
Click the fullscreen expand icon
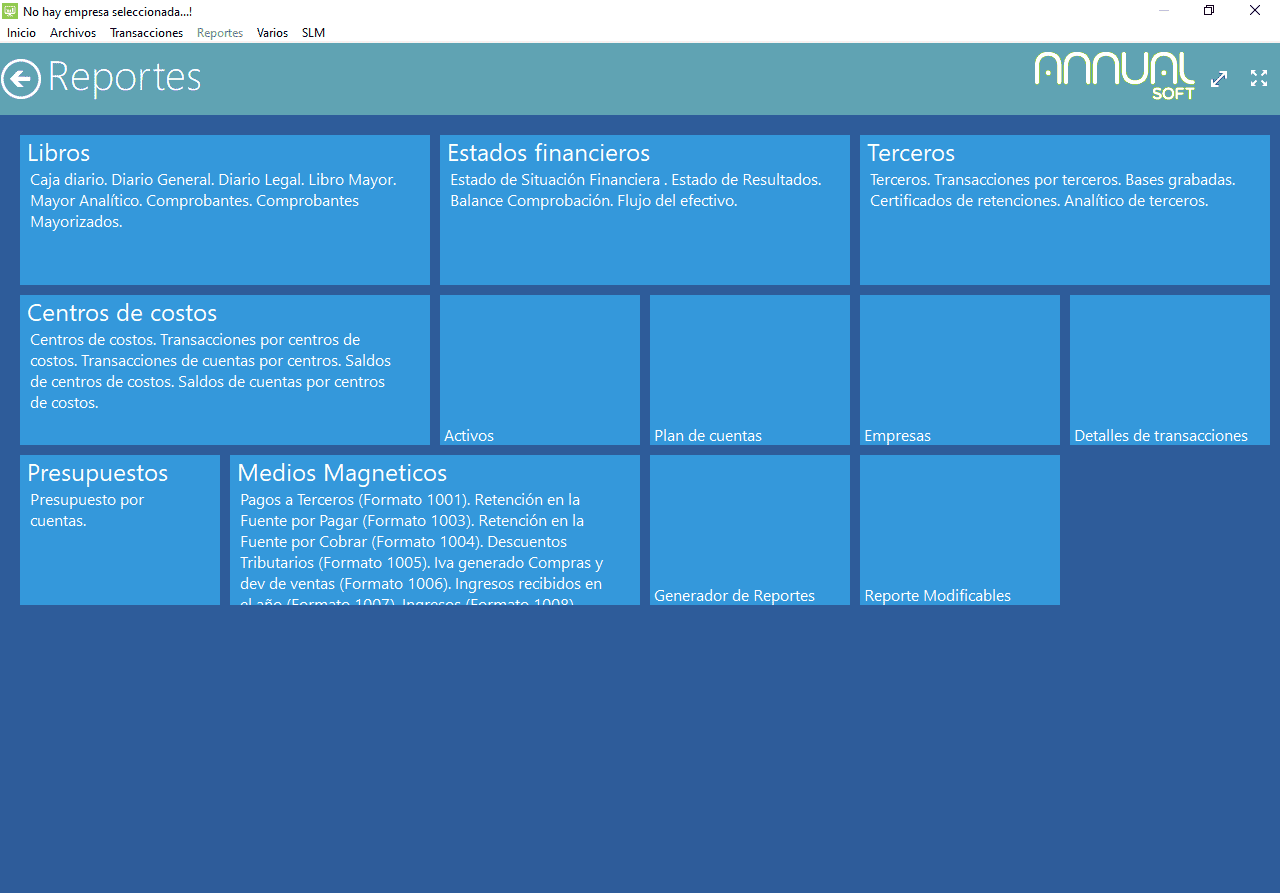[1259, 79]
